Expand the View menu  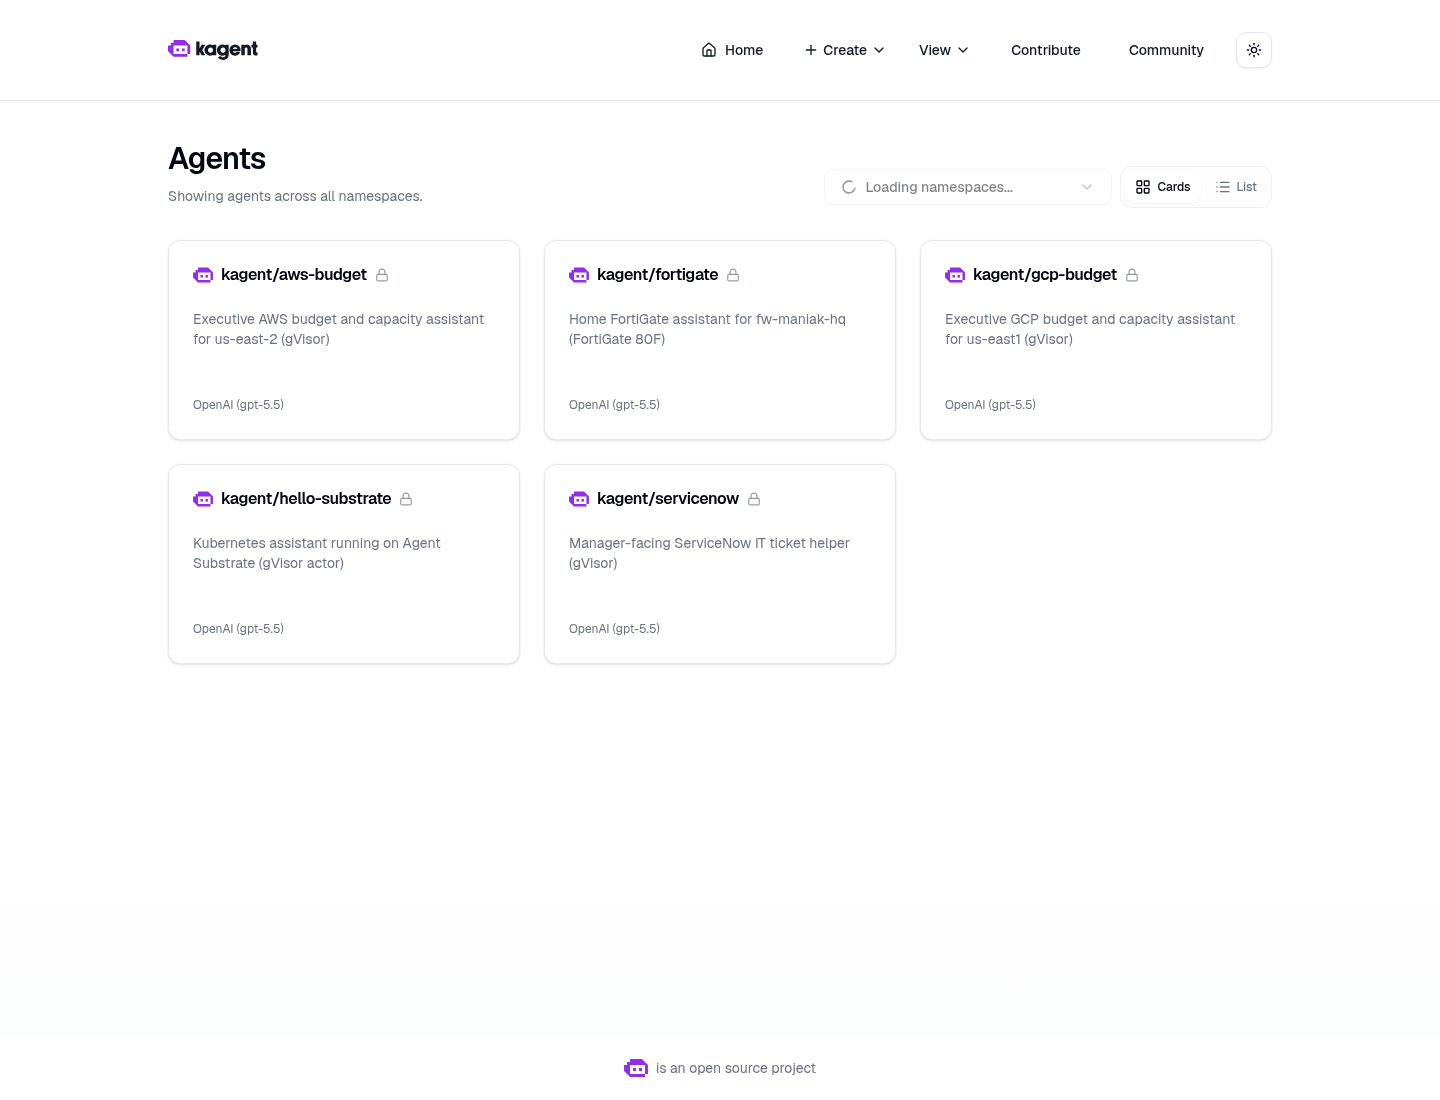[944, 50]
